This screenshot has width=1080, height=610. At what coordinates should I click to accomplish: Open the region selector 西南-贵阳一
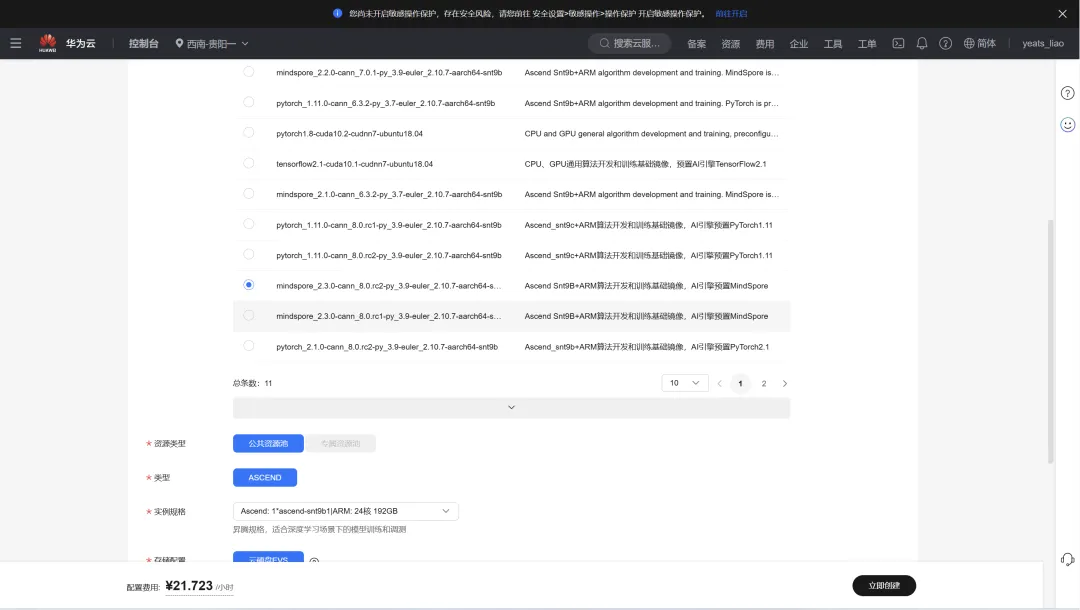point(212,43)
